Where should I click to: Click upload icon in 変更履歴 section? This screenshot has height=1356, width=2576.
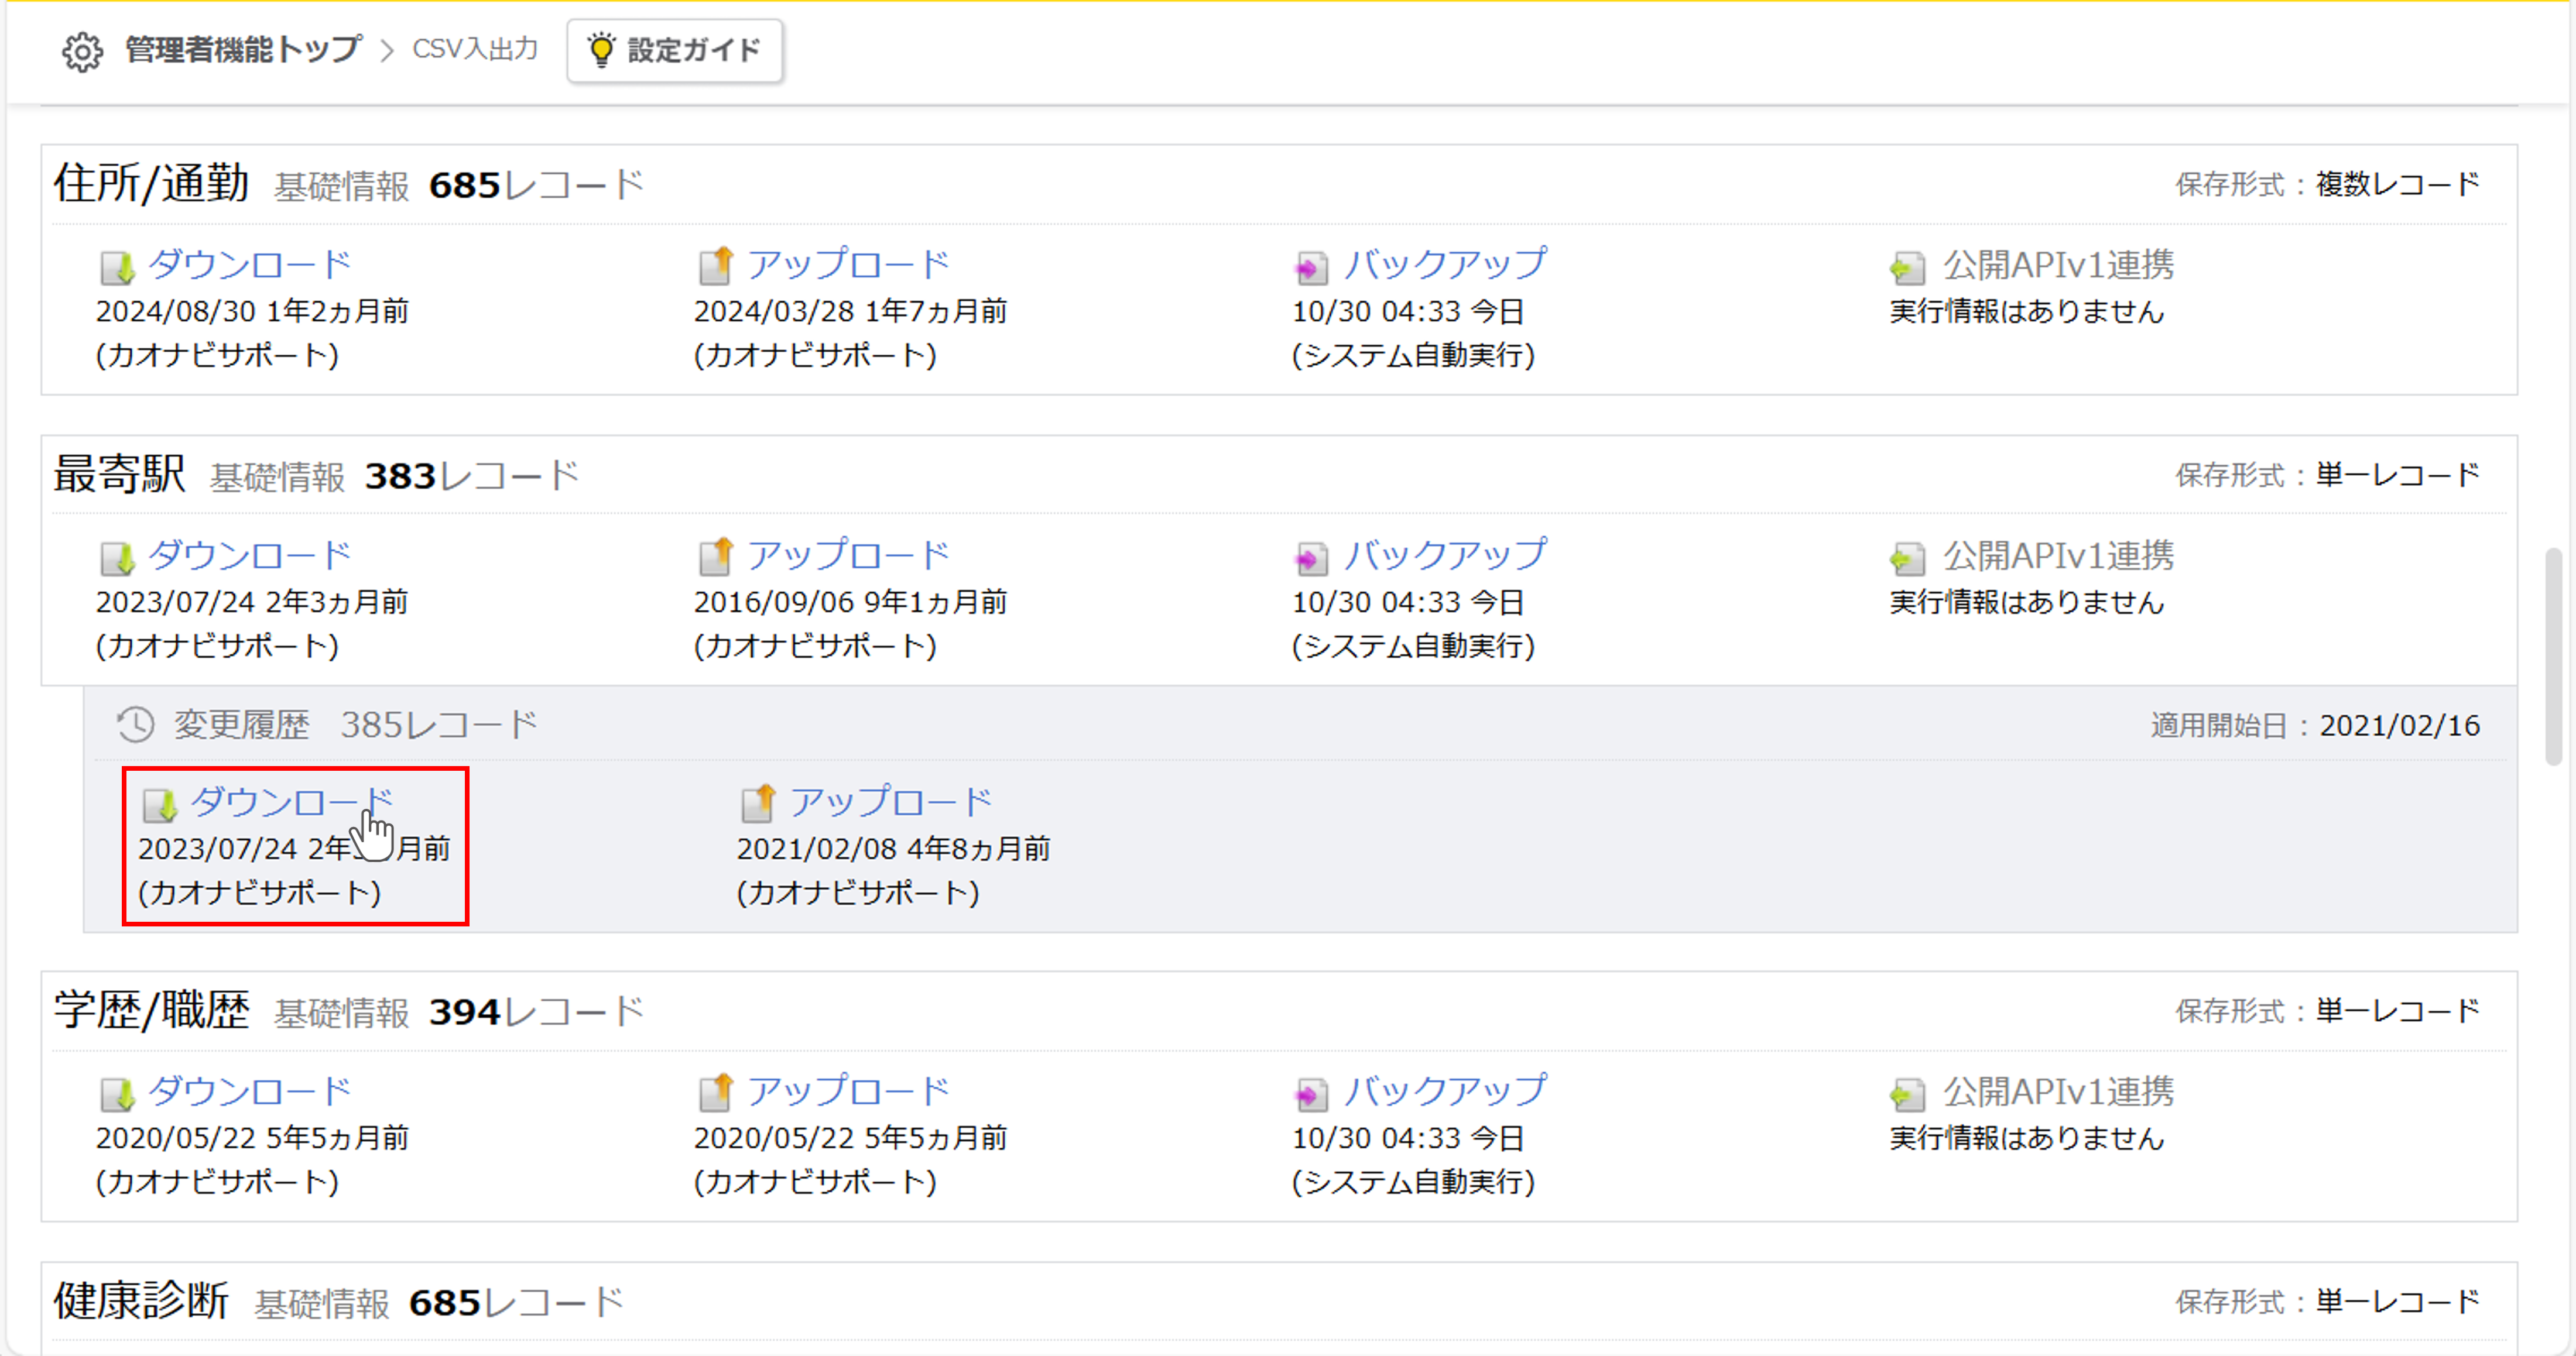coord(758,803)
